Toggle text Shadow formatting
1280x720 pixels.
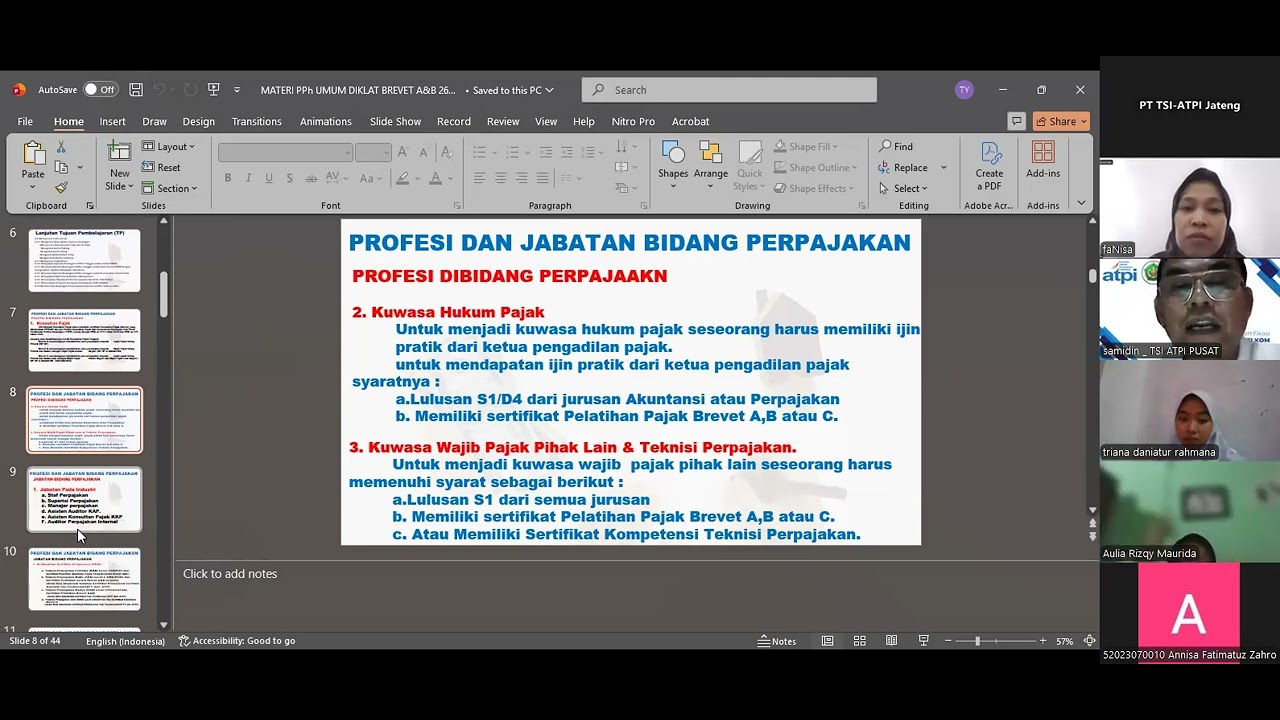[290, 178]
